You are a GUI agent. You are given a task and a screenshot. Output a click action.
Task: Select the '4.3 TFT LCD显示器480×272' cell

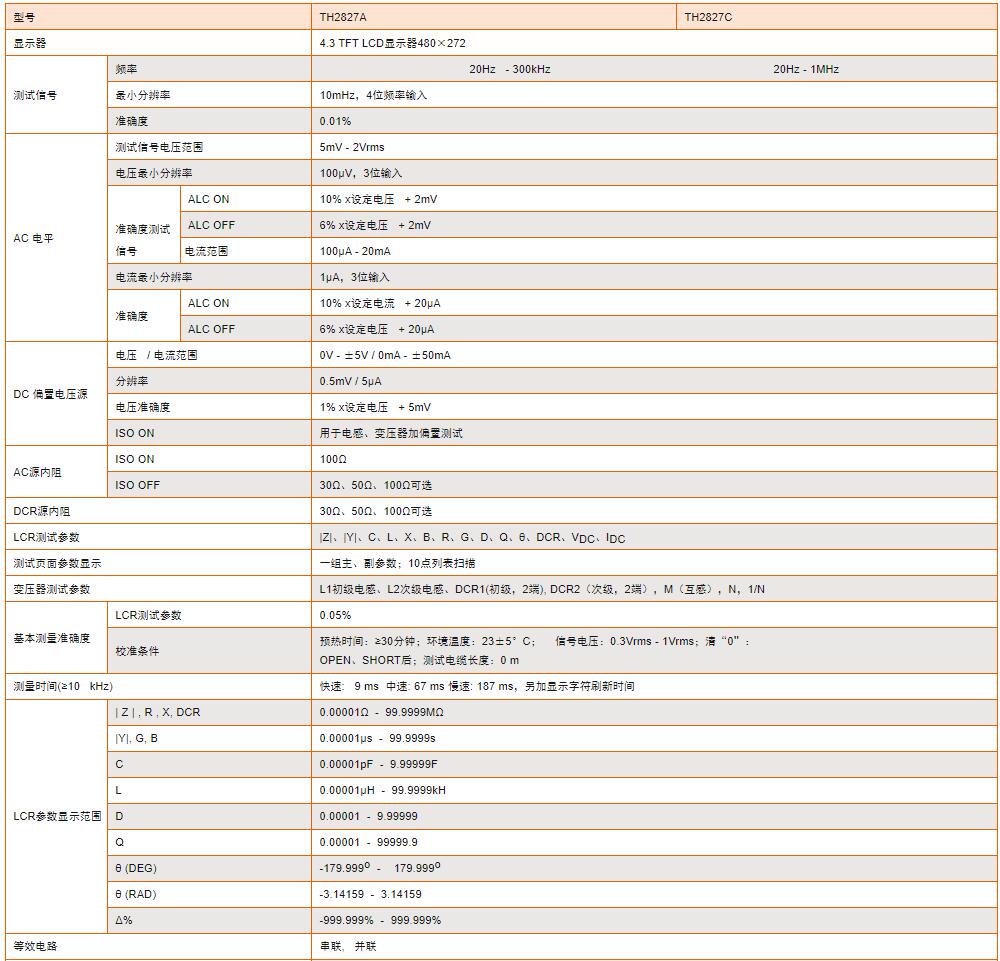[654, 43]
